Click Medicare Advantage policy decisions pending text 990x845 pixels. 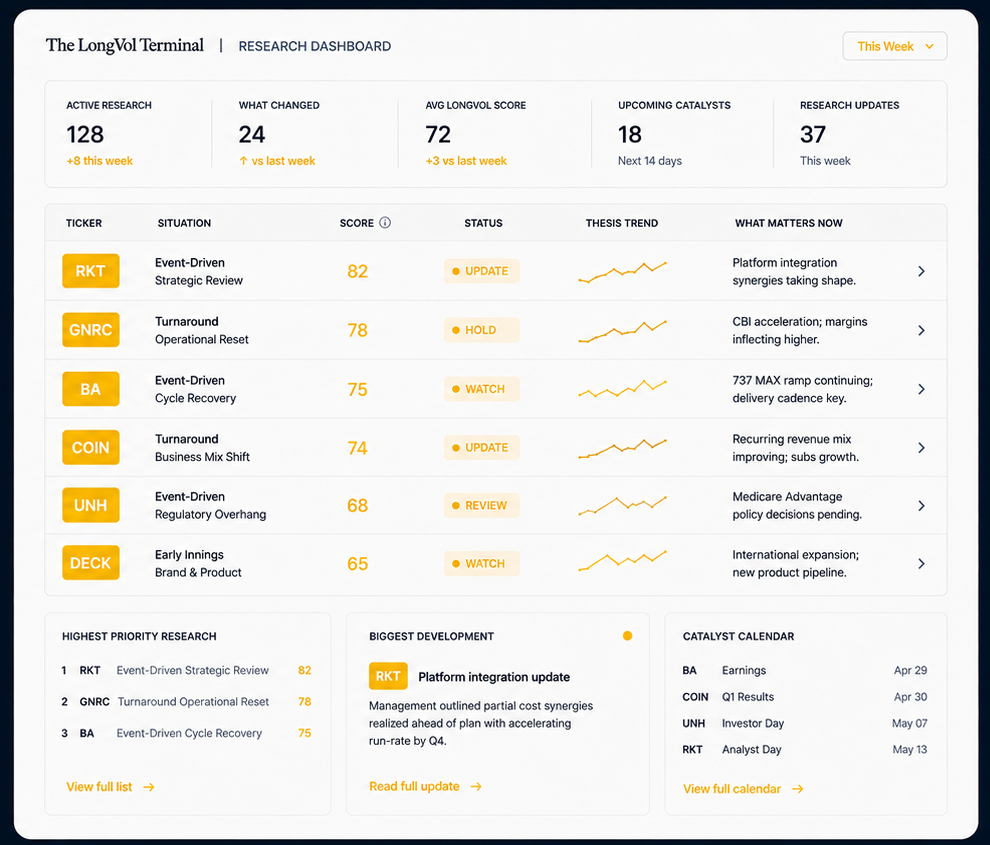coord(797,505)
